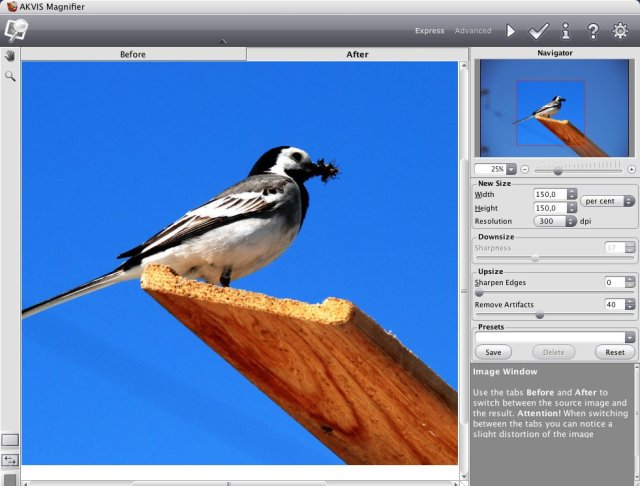Apply result with the checkmark icon
Screen dimensions: 640x486
[539, 31]
